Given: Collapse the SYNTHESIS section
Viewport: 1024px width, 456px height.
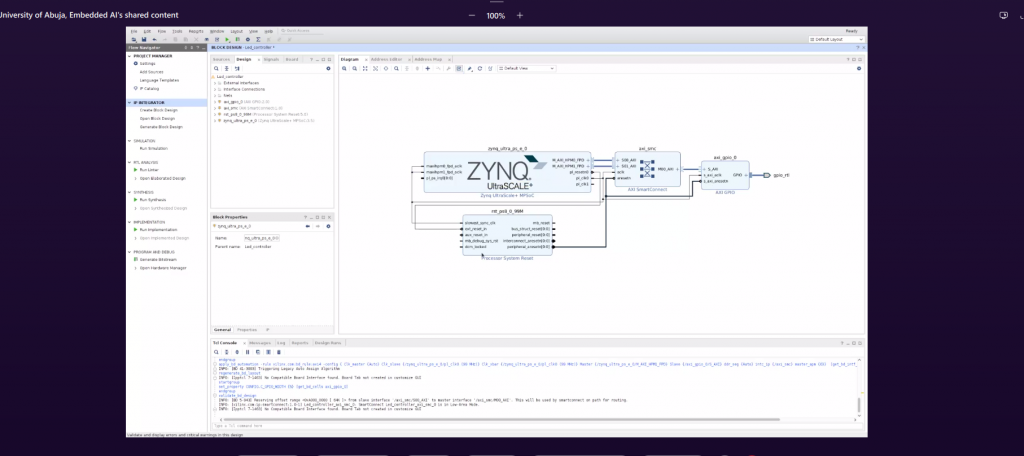Looking at the screenshot, I should (x=129, y=192).
